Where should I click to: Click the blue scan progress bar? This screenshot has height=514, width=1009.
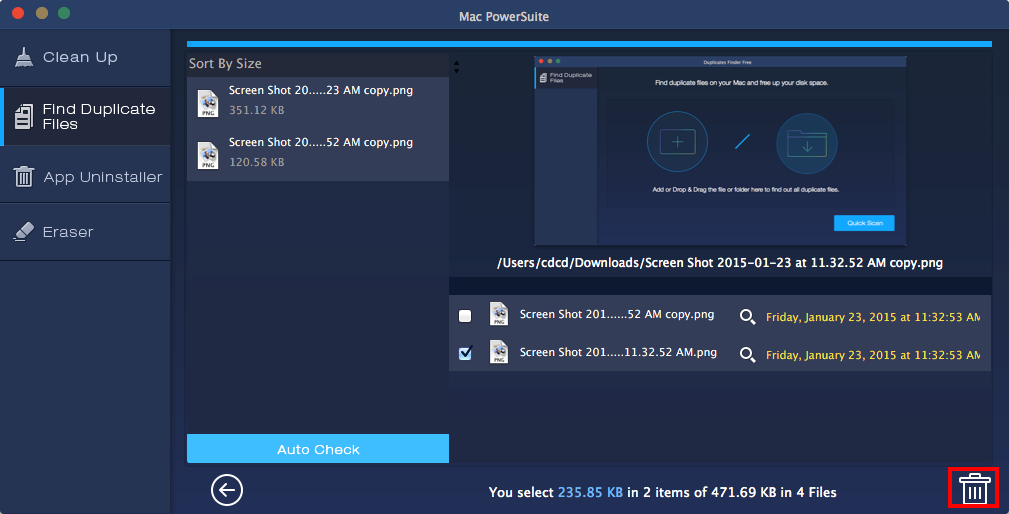(589, 44)
